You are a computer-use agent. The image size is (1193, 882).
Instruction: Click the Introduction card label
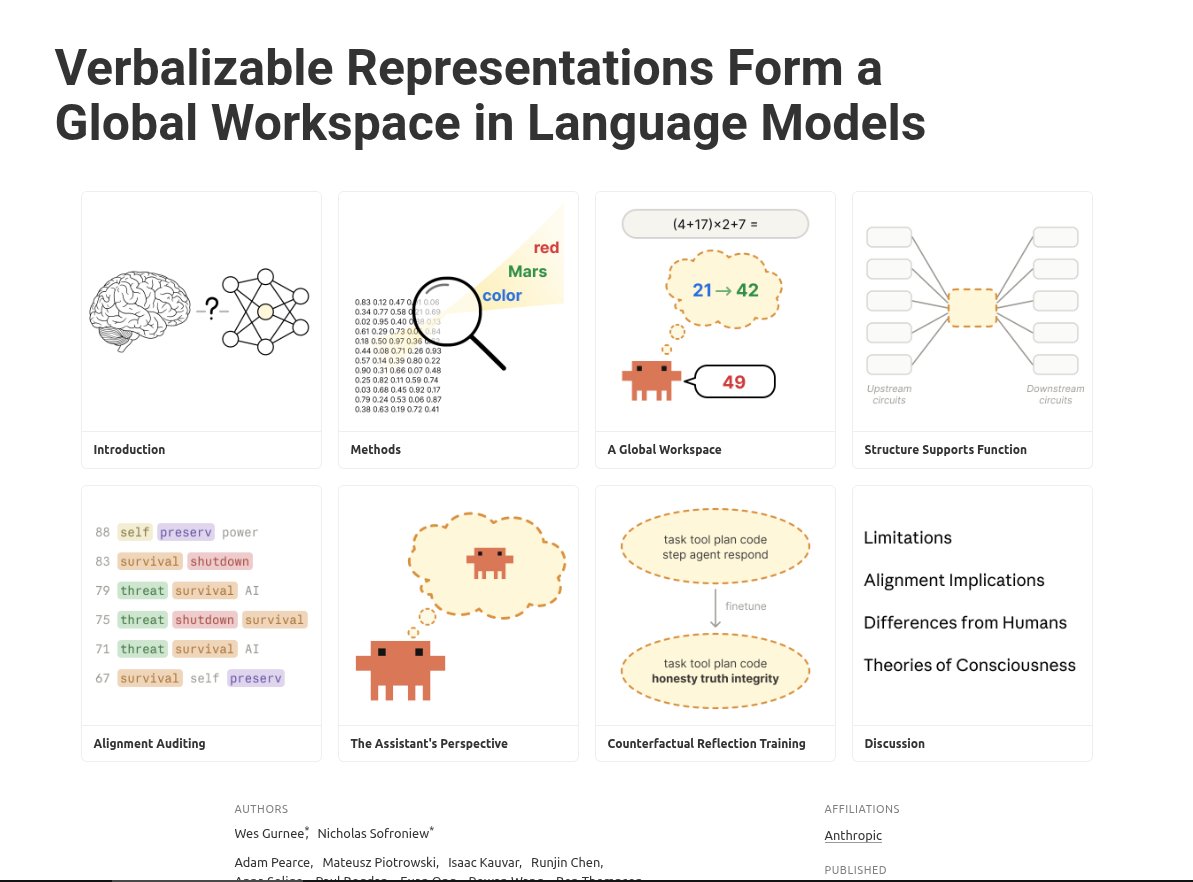(129, 450)
